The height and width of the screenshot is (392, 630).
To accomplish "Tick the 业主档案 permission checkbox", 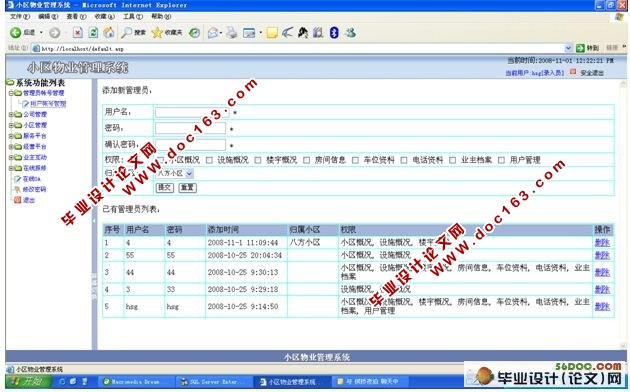I will (x=452, y=160).
